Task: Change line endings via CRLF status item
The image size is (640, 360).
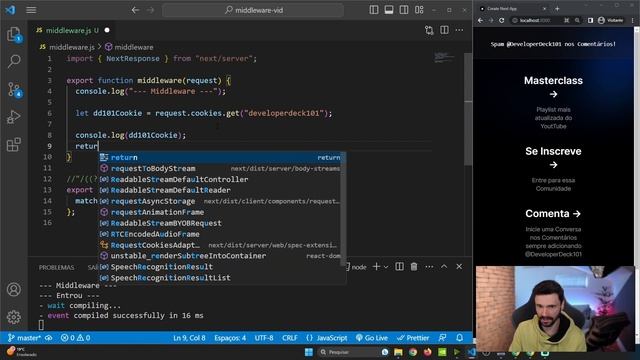Action: 289,338
